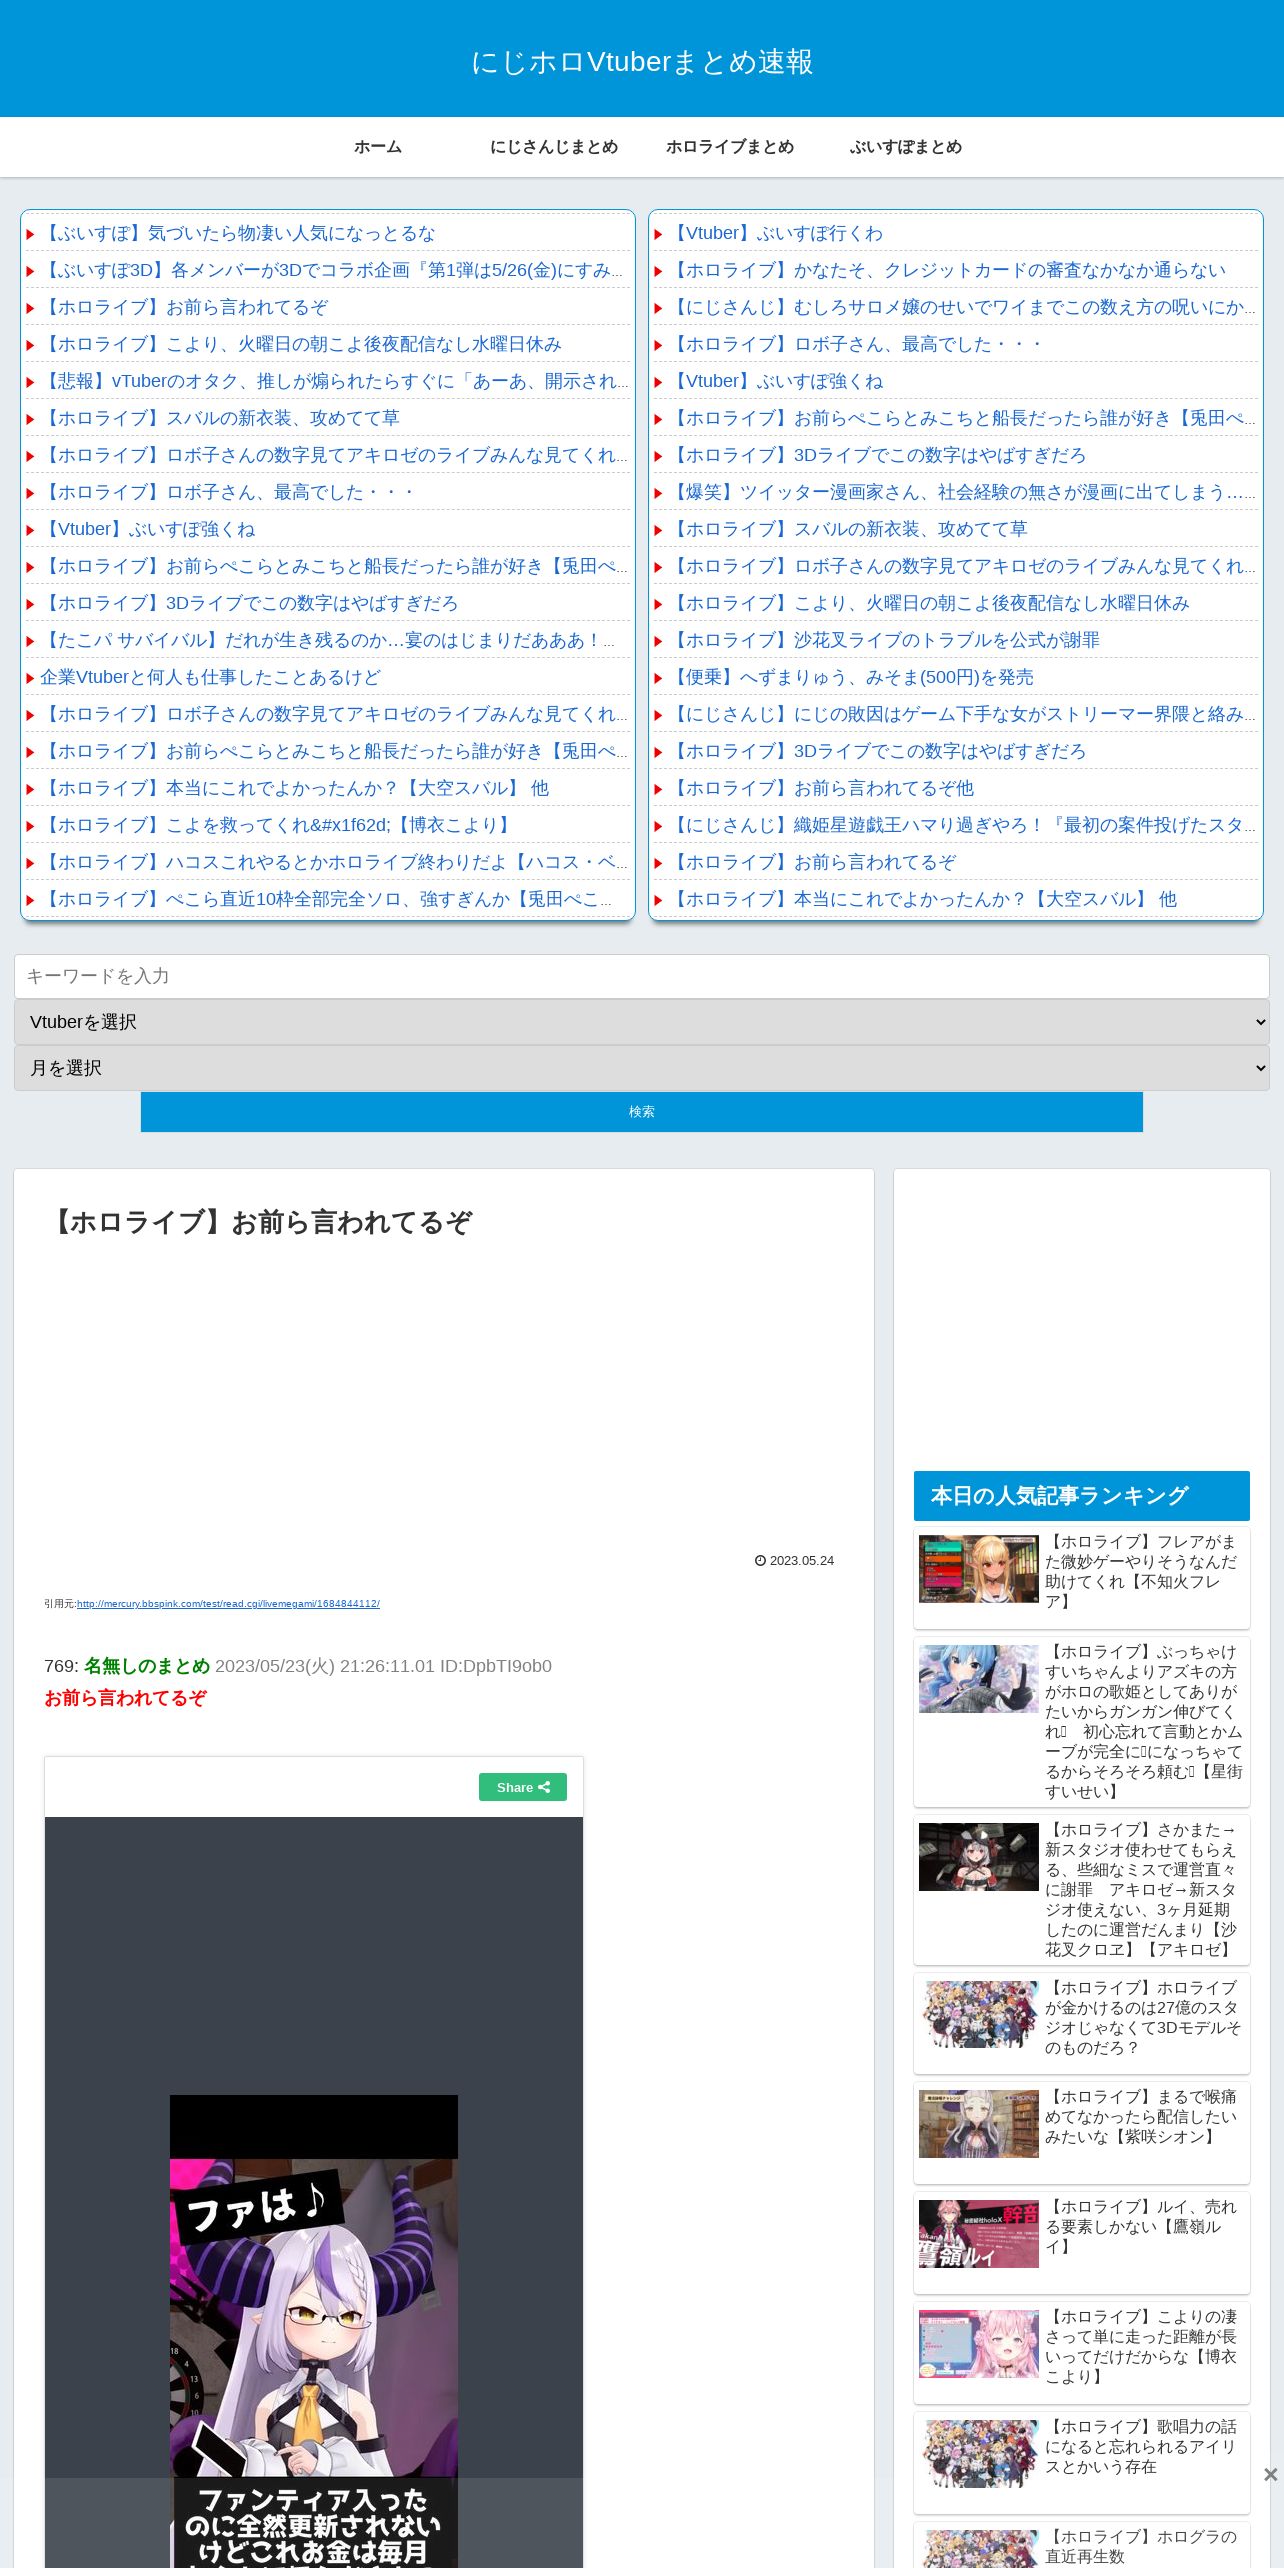Open the ハコスこれやるとかホロライブ終わりだよ link
This screenshot has width=1284, height=2568.
[x=334, y=862]
